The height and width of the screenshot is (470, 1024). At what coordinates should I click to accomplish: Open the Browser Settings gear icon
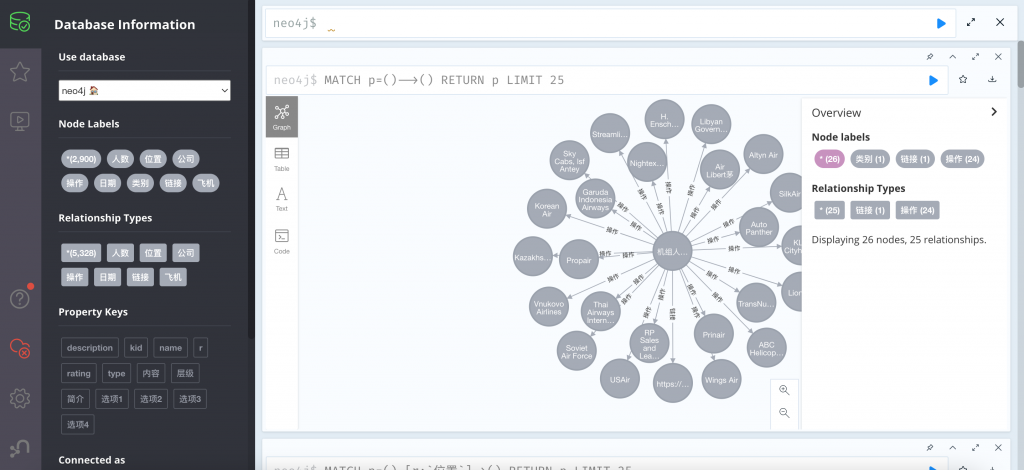(20, 398)
